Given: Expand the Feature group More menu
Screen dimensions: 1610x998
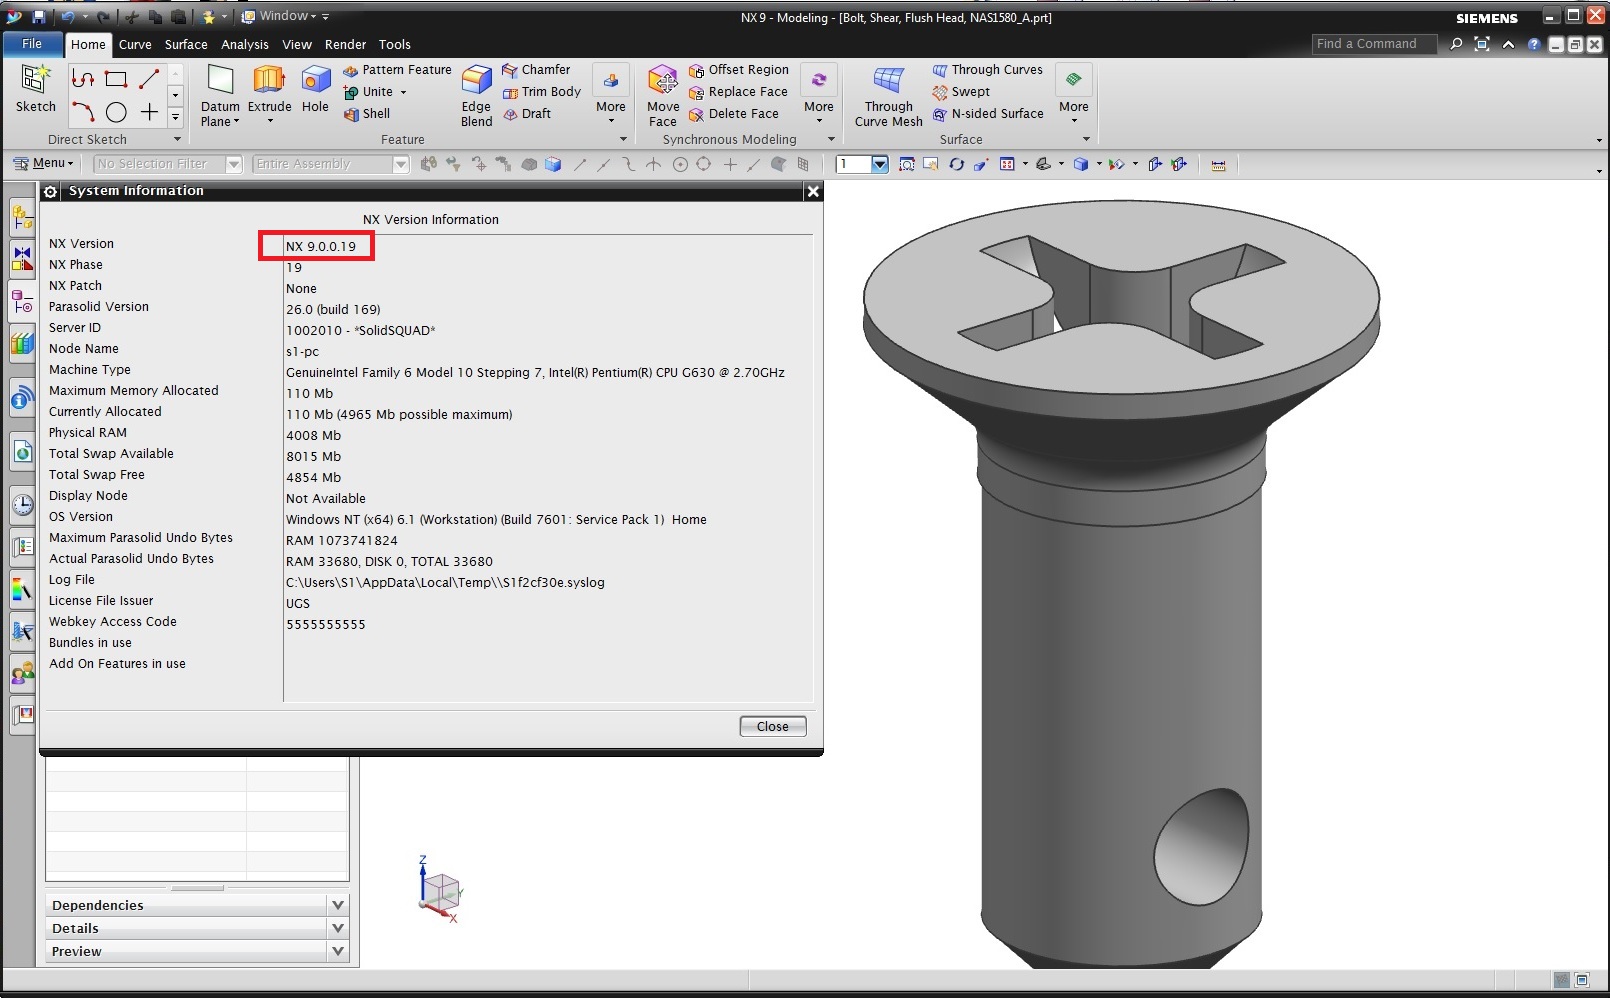Looking at the screenshot, I should click(x=611, y=94).
